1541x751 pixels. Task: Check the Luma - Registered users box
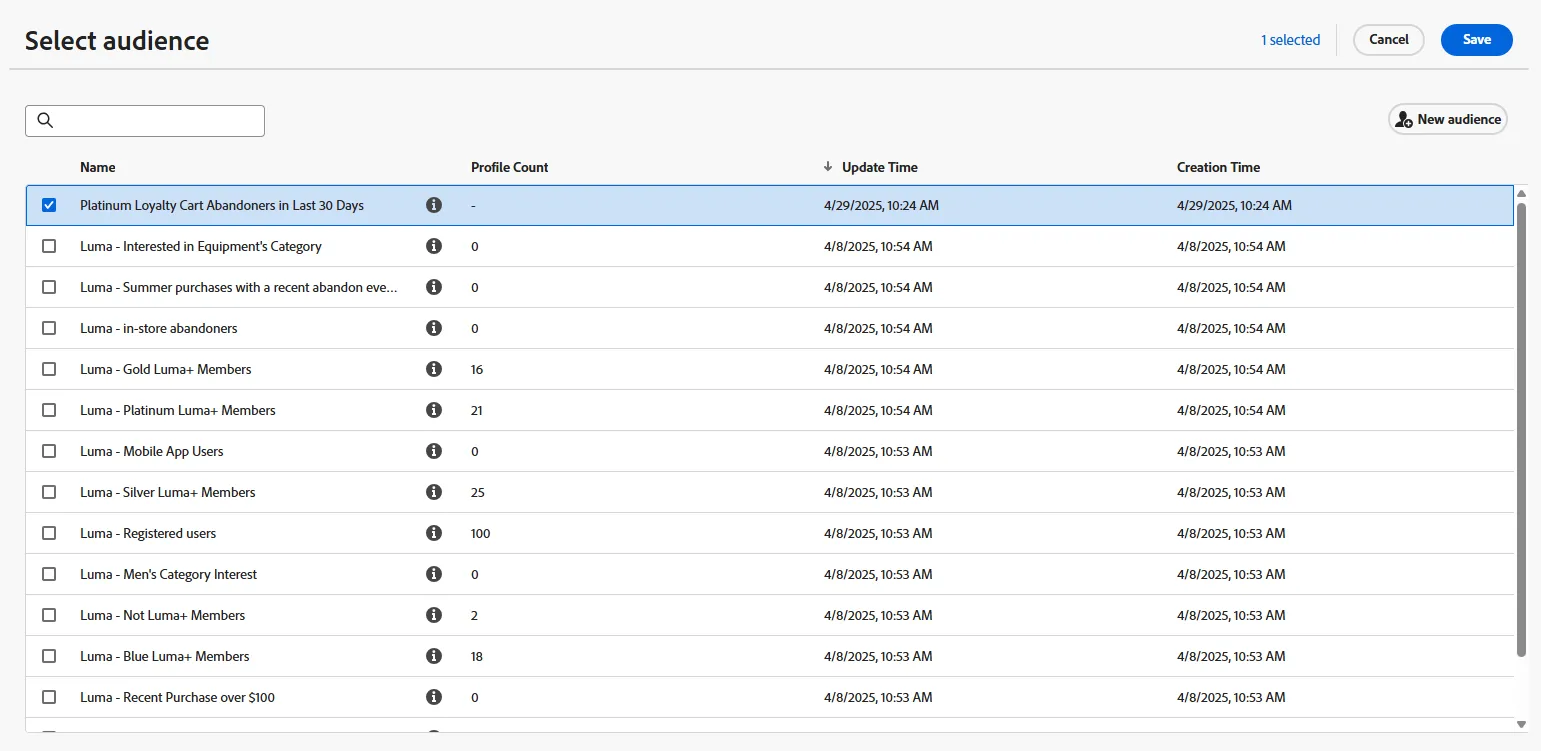(49, 533)
